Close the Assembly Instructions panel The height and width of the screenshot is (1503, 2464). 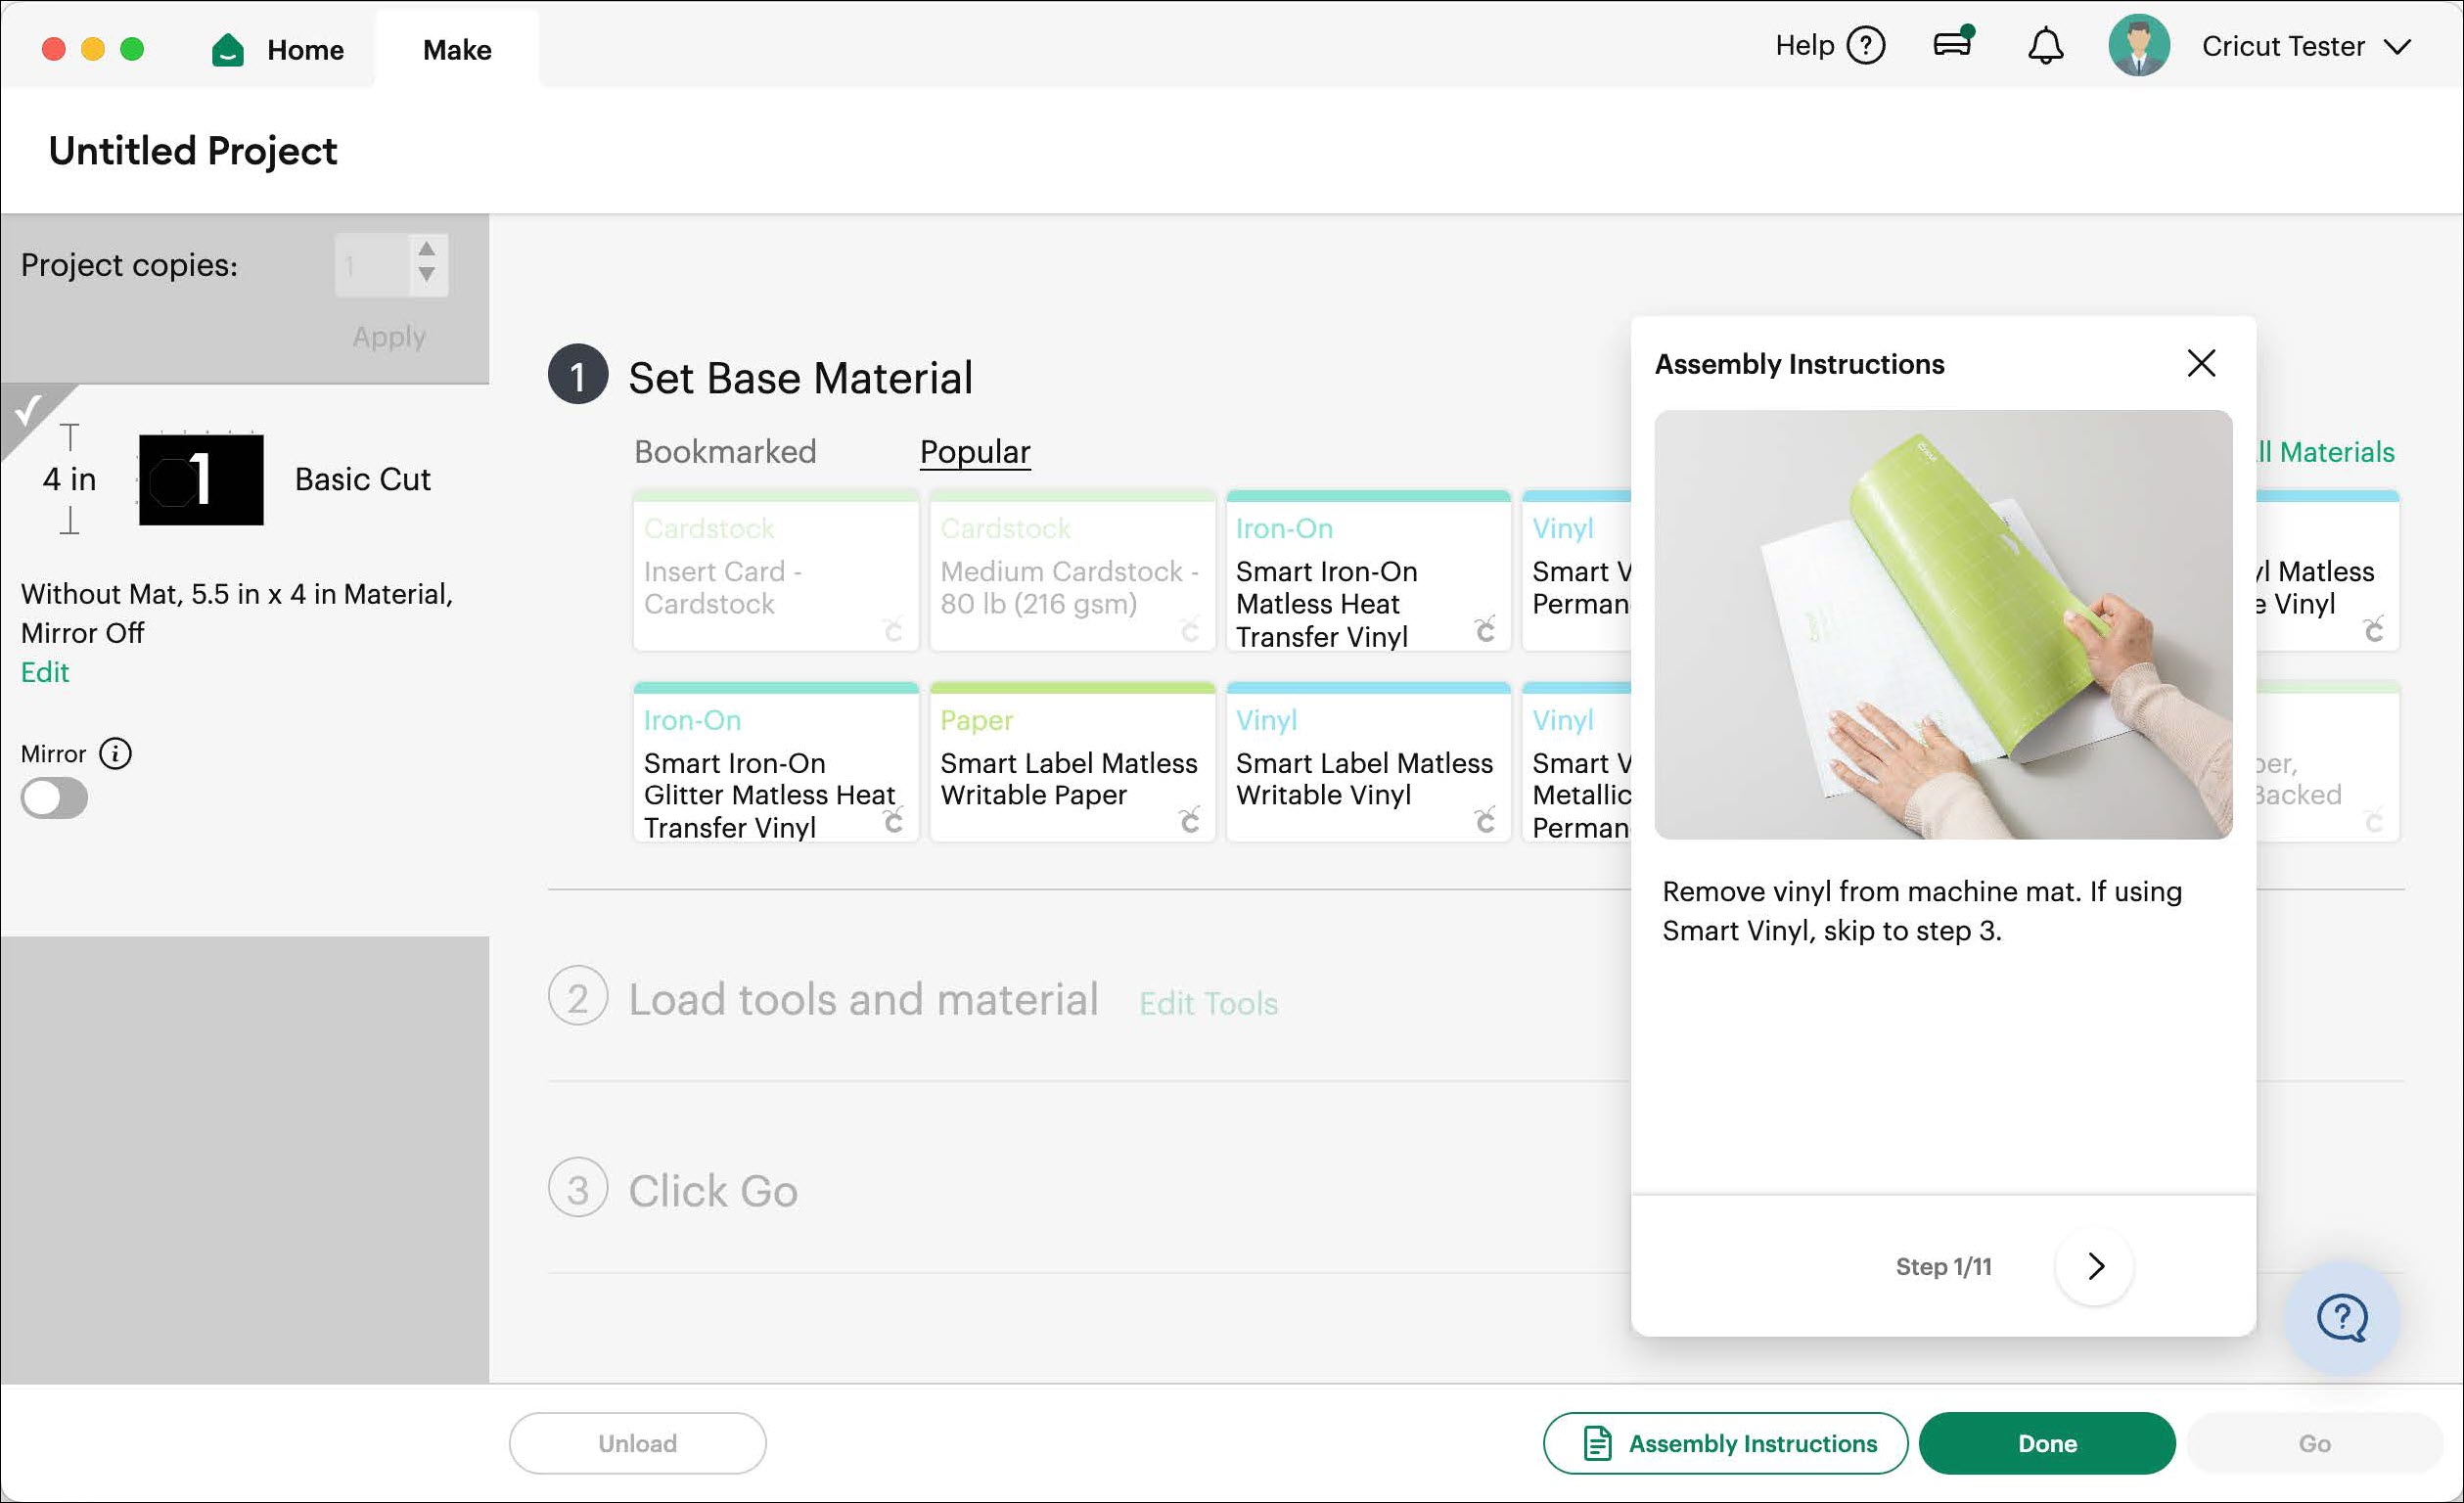tap(2201, 363)
